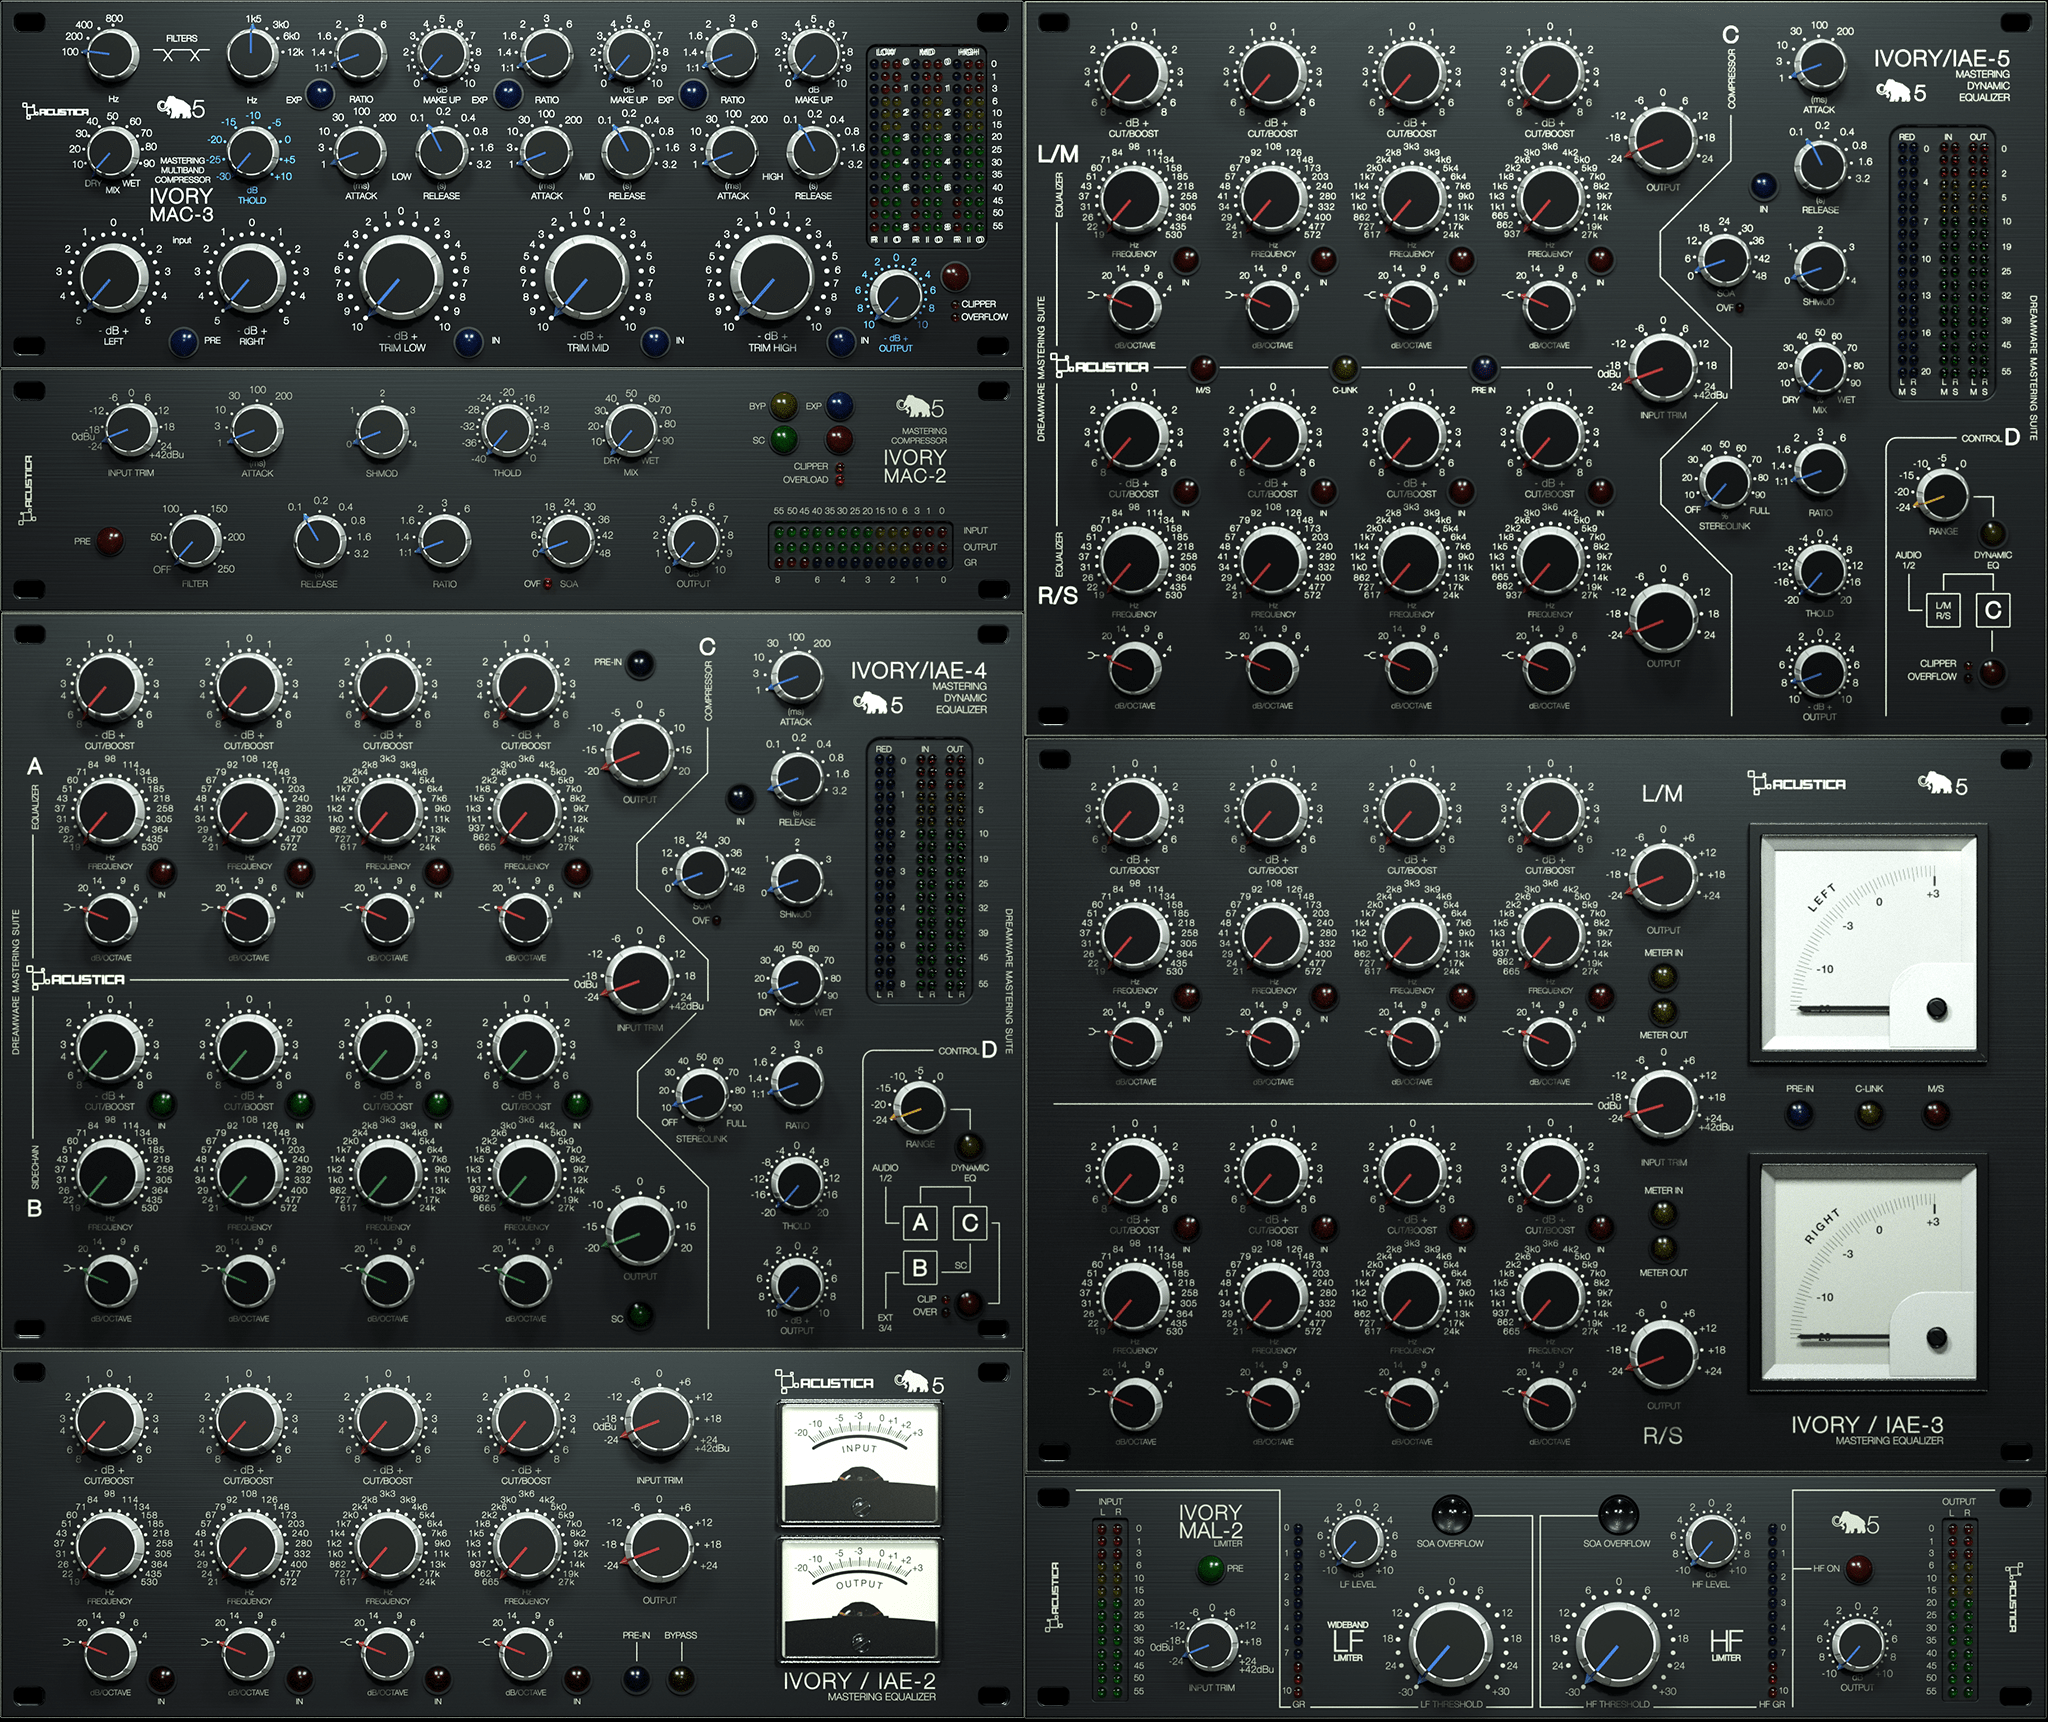Toggle the red PRE button on MAC-2
This screenshot has height=1722, width=2048.
tap(110, 541)
